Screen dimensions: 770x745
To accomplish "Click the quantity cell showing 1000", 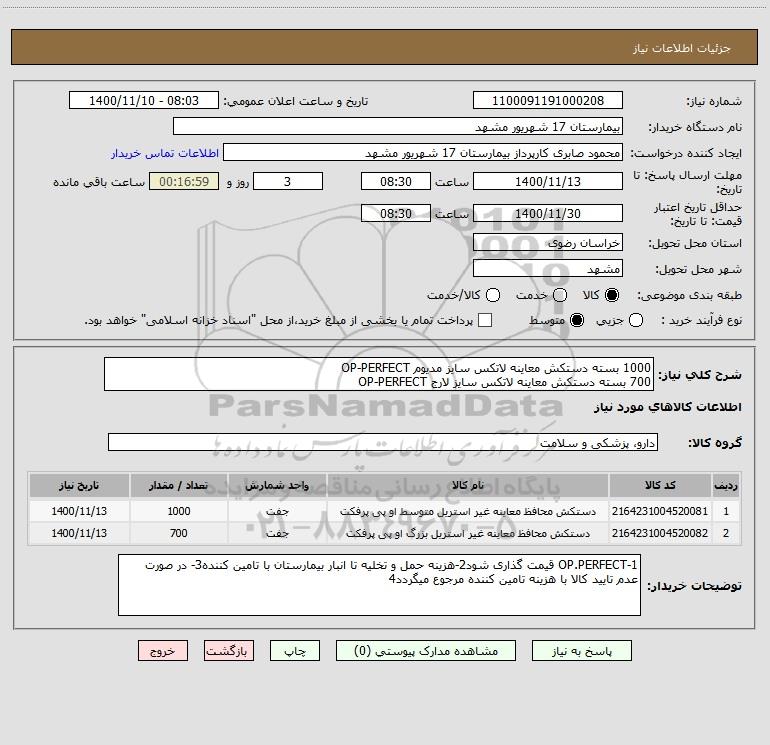I will [x=179, y=511].
